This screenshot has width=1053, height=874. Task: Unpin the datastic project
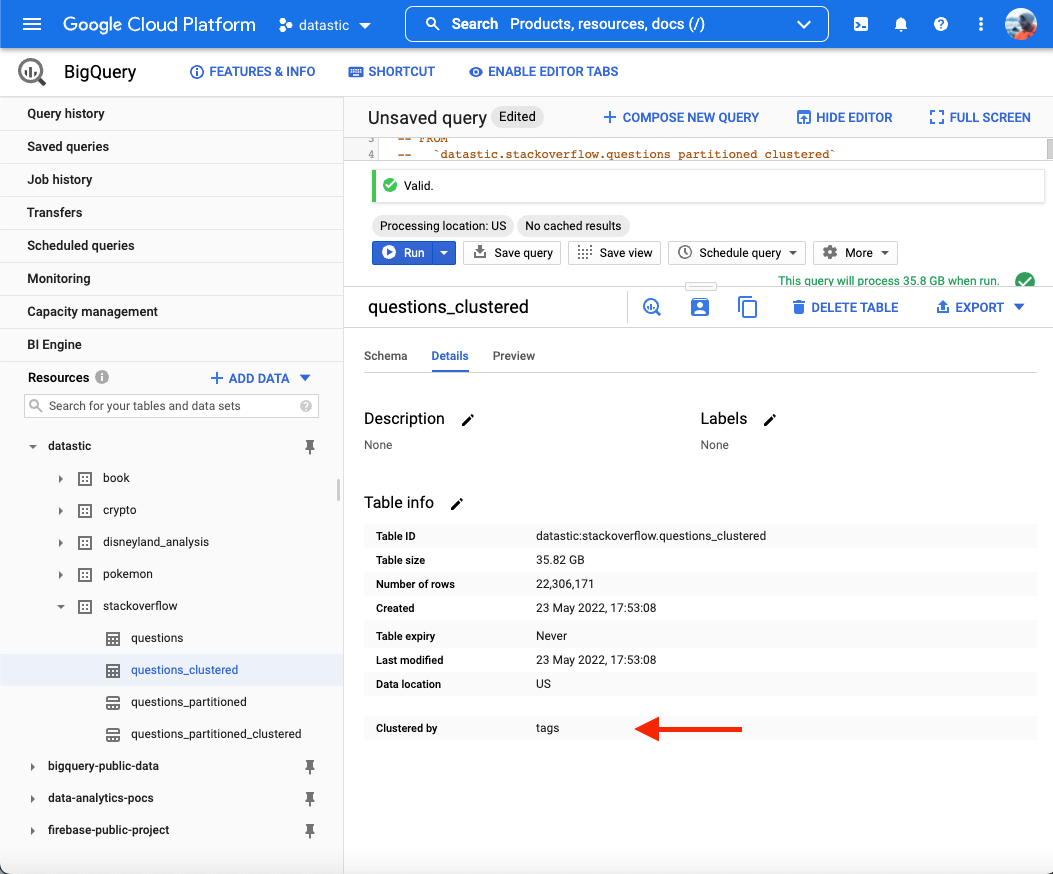tap(310, 447)
